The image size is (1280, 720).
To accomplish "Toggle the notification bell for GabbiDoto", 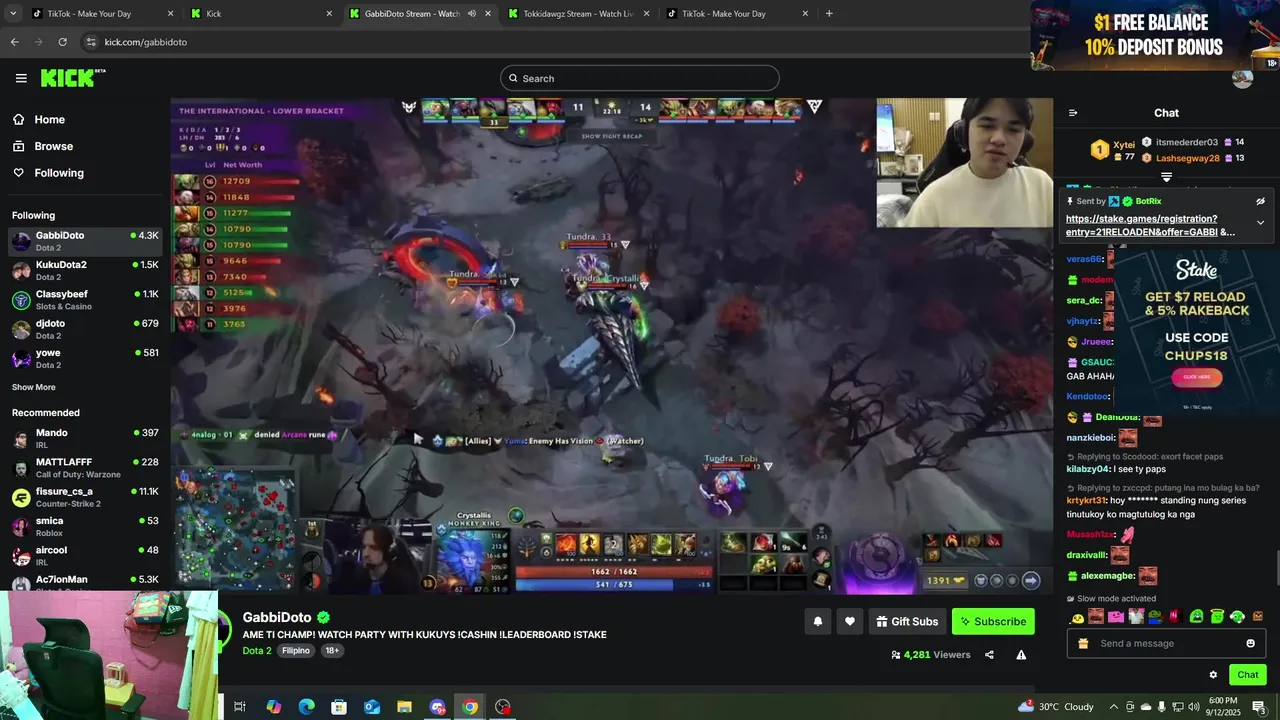I will [817, 621].
